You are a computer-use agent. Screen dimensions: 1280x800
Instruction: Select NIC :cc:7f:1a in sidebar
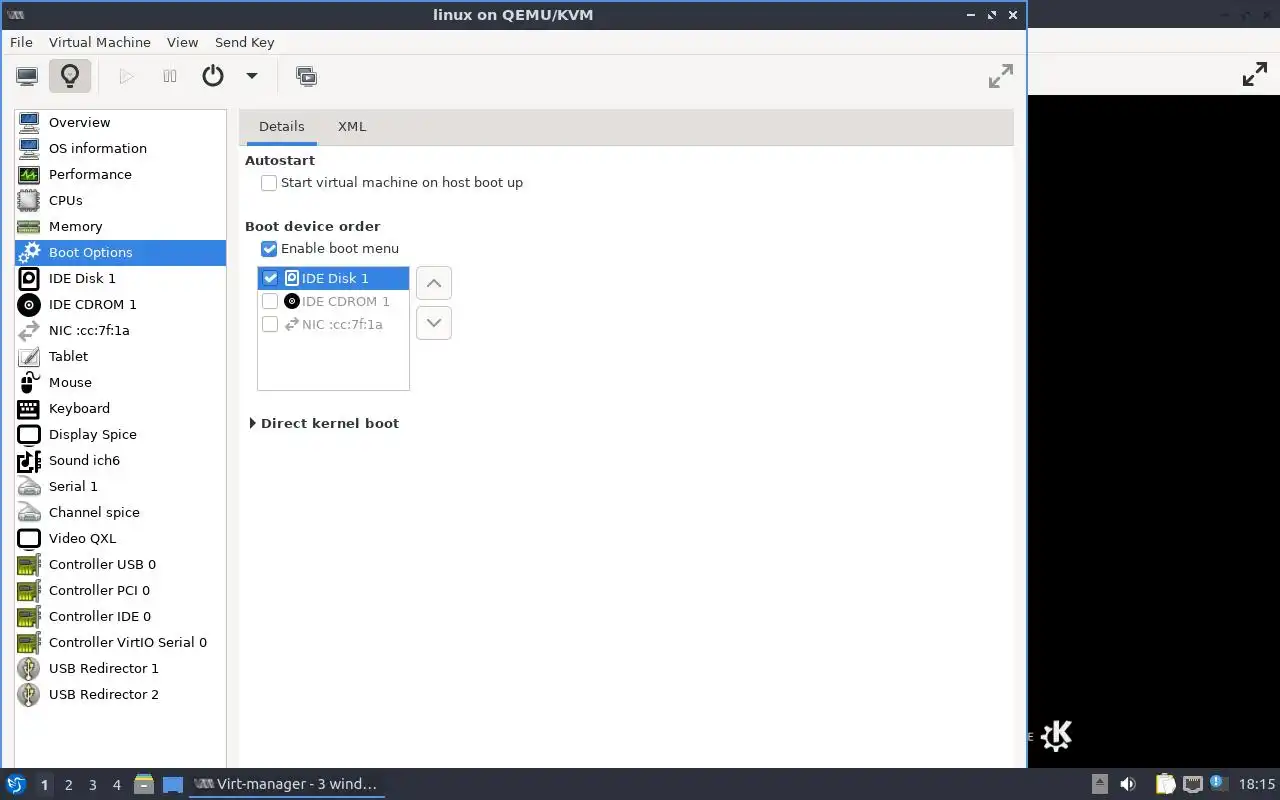click(x=120, y=330)
